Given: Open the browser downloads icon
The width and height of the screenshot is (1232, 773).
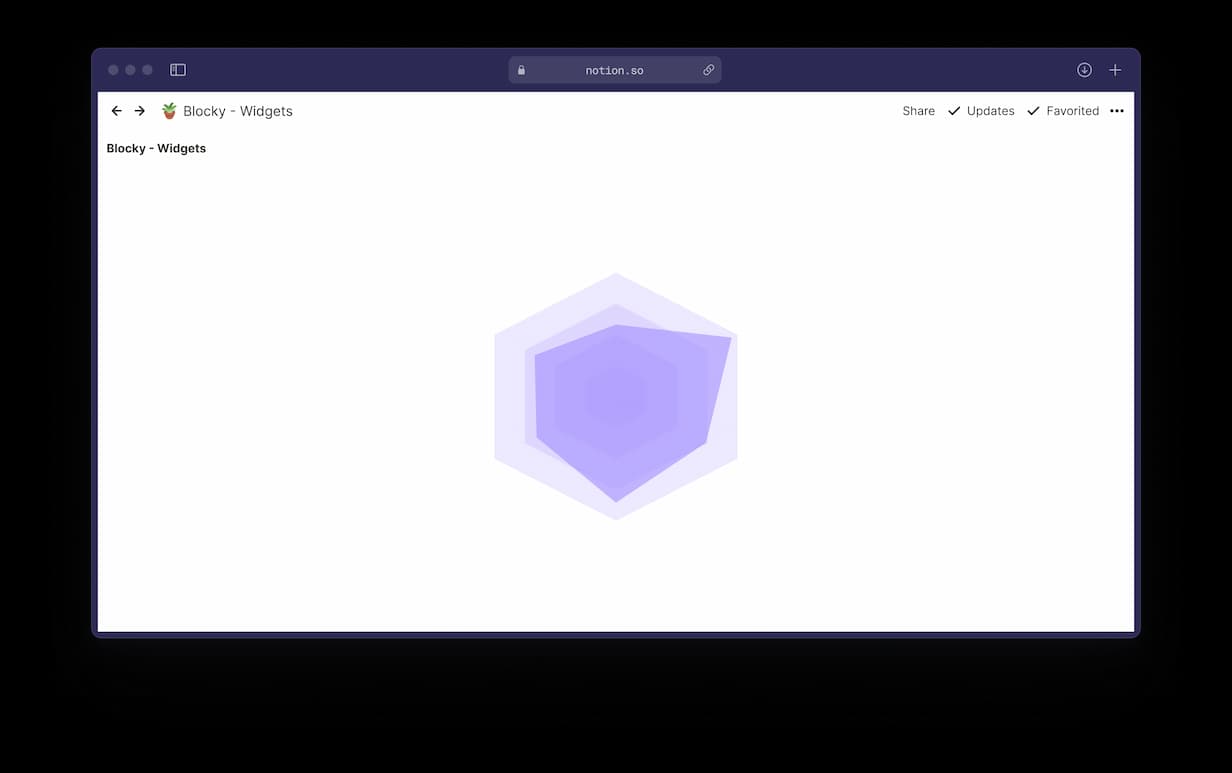Looking at the screenshot, I should pyautogui.click(x=1084, y=70).
